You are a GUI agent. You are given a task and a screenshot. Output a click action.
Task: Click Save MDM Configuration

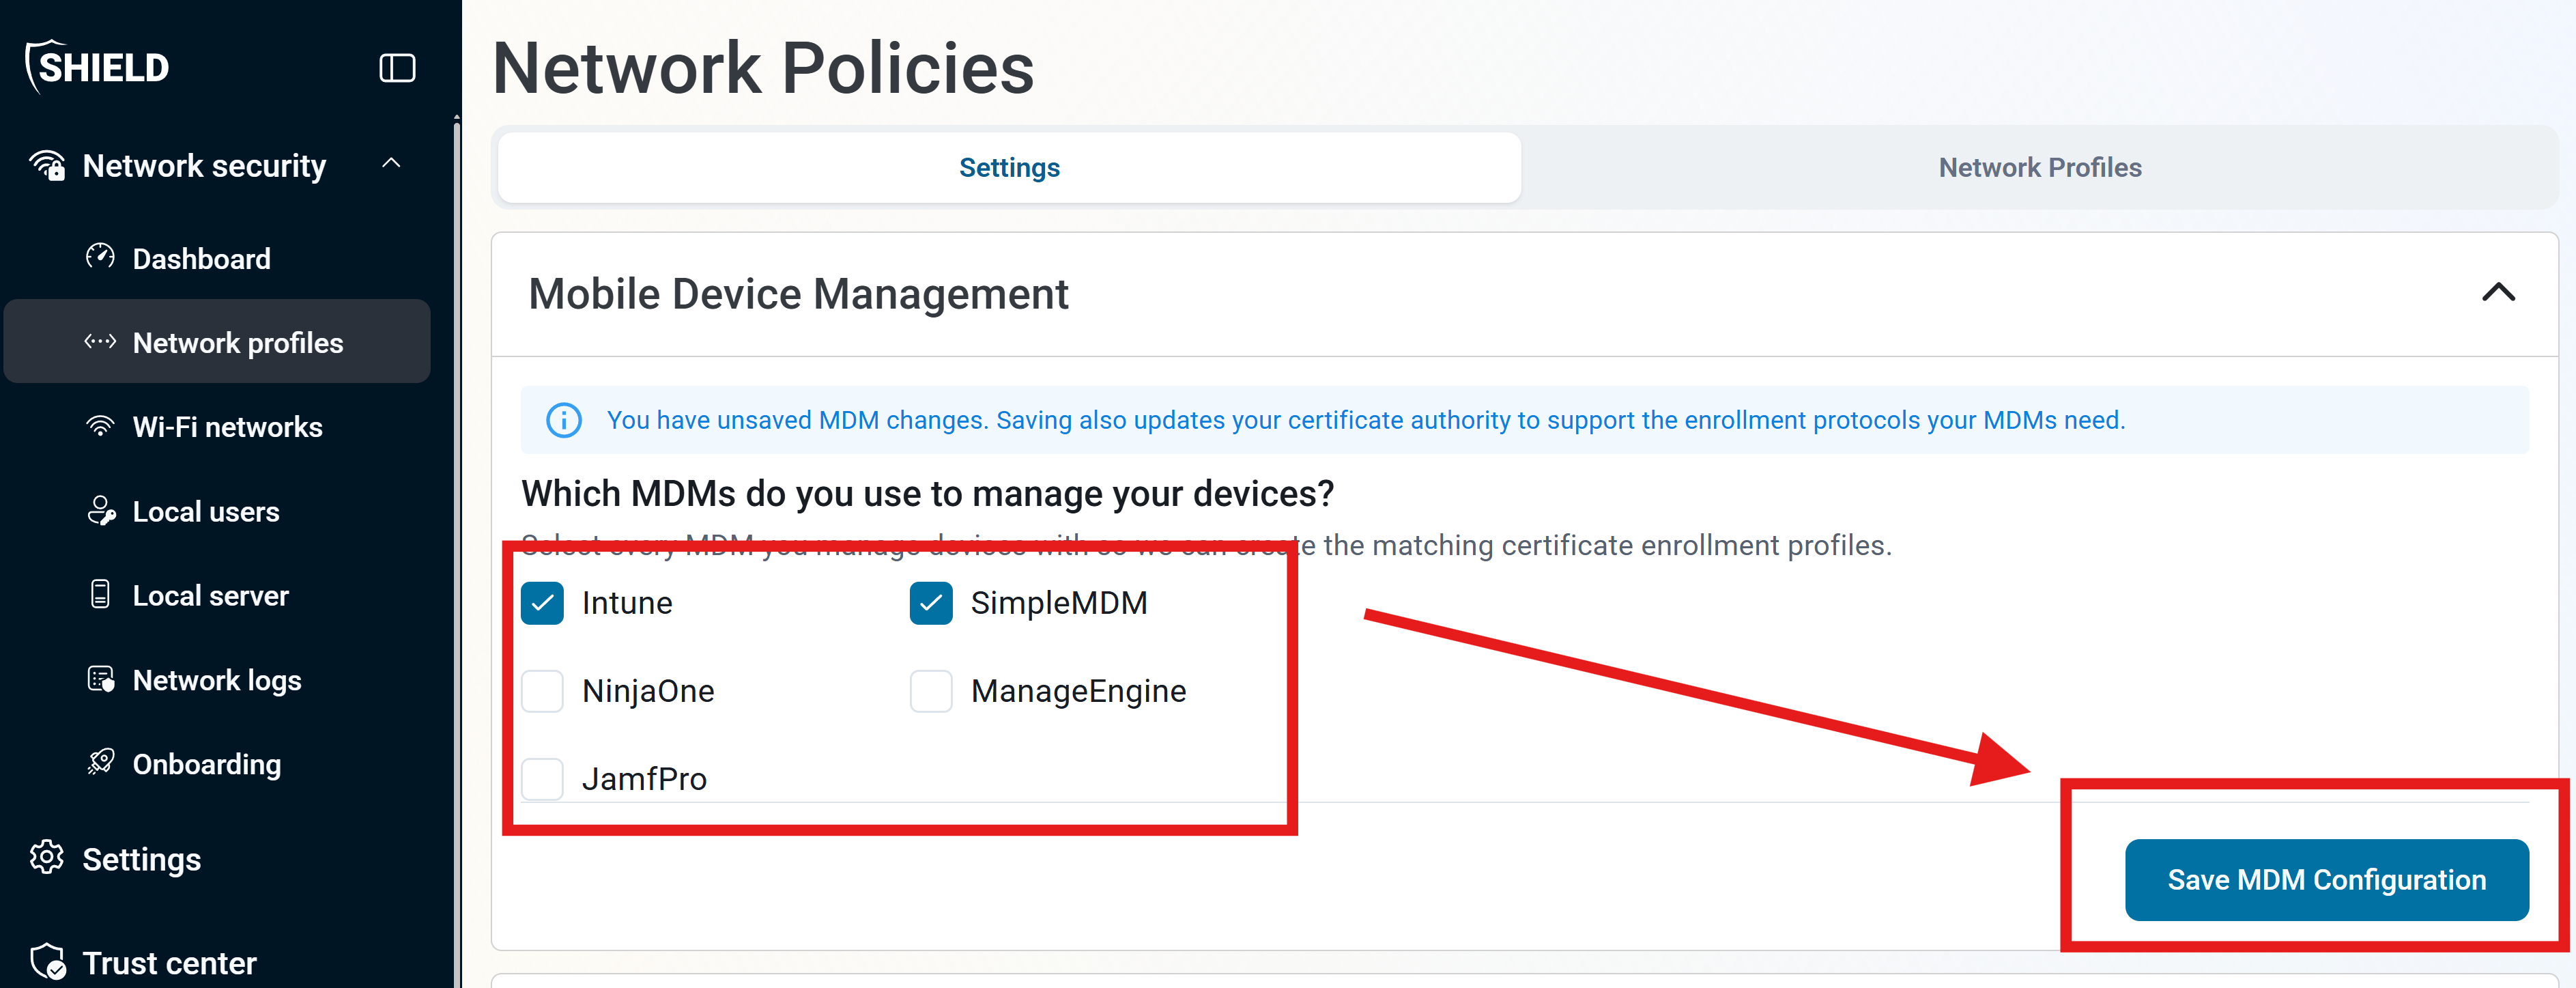(2326, 879)
